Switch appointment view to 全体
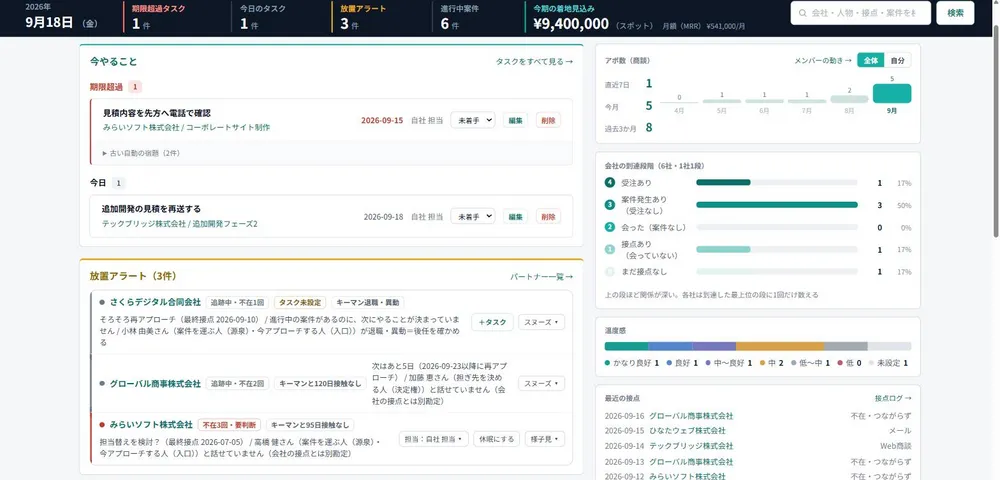This screenshot has width=1000, height=480. point(871,61)
